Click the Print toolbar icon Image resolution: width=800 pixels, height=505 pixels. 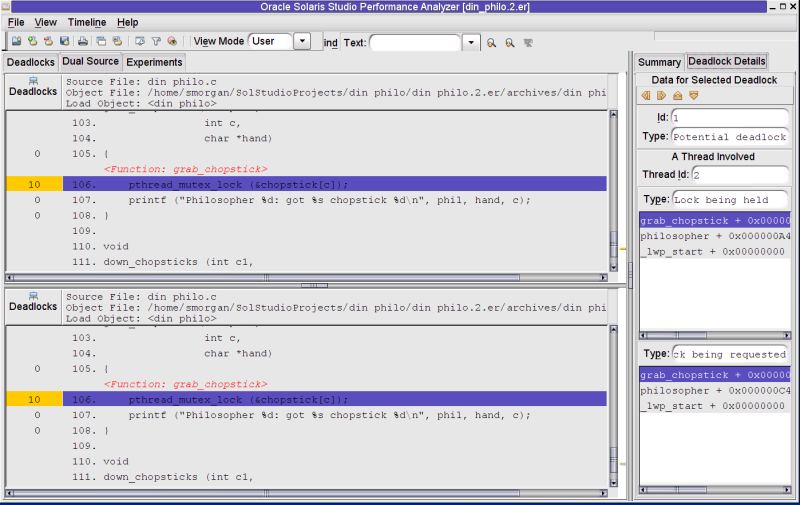83,41
